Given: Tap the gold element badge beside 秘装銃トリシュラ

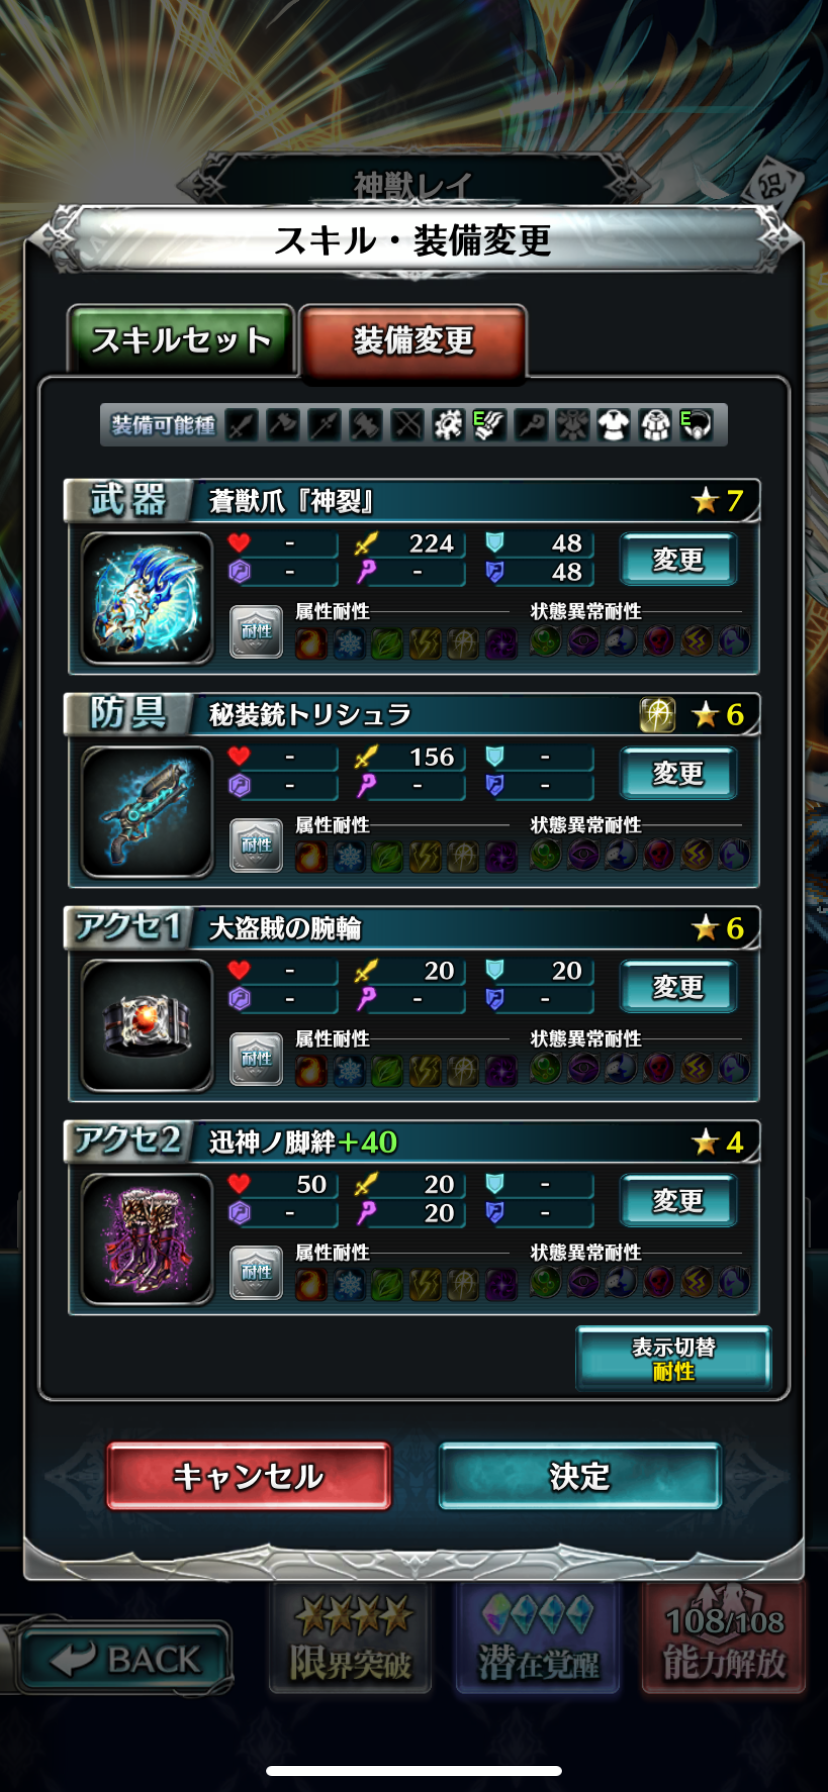Looking at the screenshot, I should click(x=657, y=714).
